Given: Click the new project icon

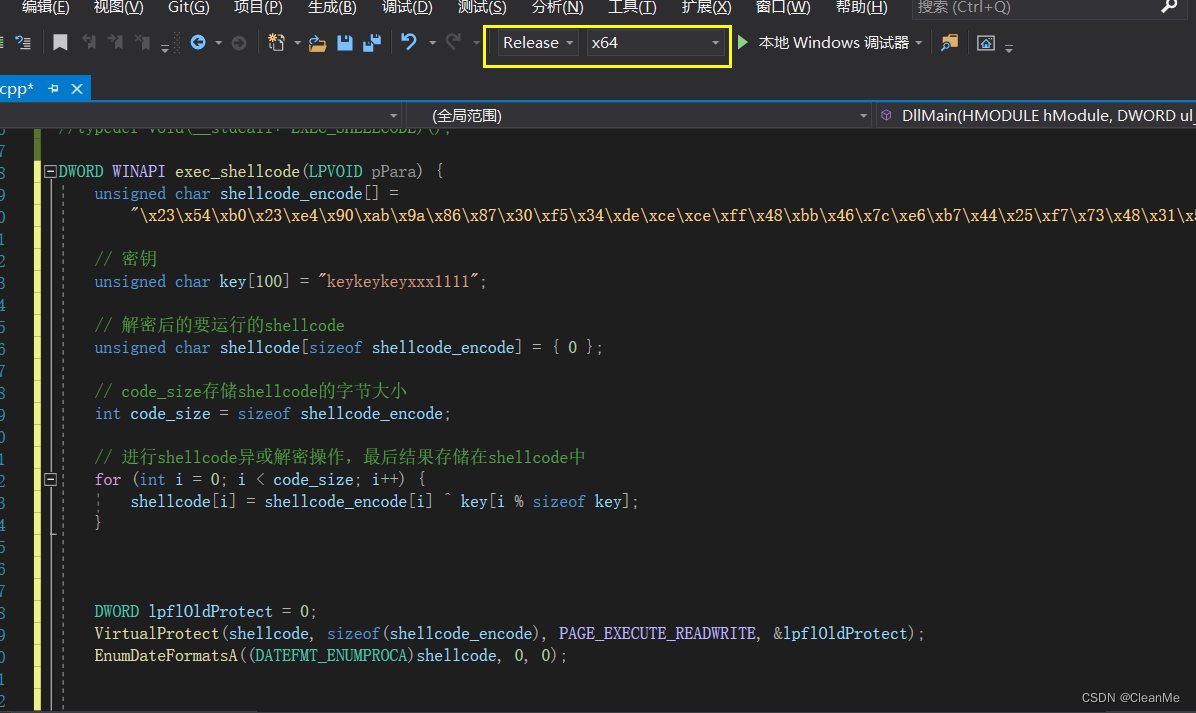Looking at the screenshot, I should pyautogui.click(x=276, y=43).
